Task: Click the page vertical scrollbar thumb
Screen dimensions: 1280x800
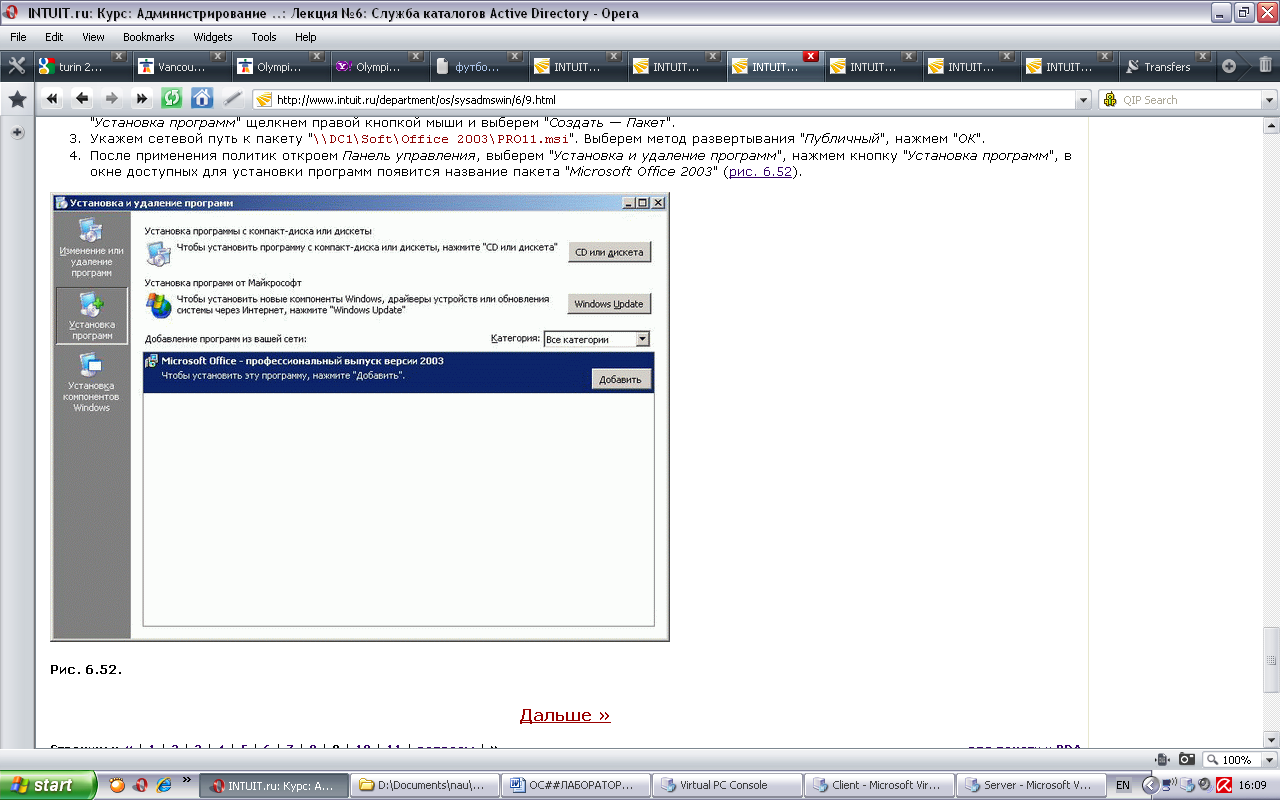Action: 1271,660
